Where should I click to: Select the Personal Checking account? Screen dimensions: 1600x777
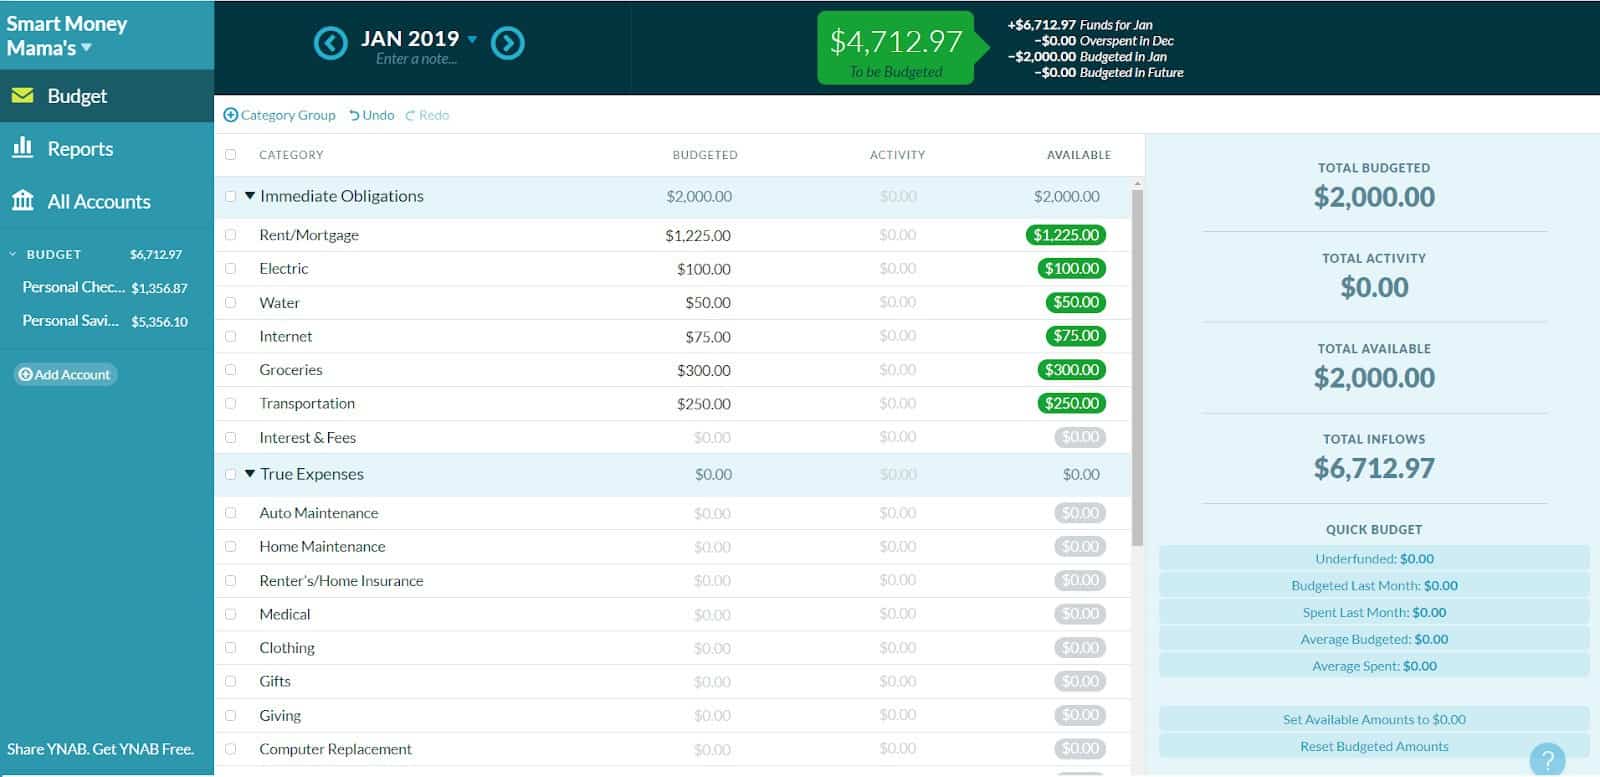(x=105, y=288)
